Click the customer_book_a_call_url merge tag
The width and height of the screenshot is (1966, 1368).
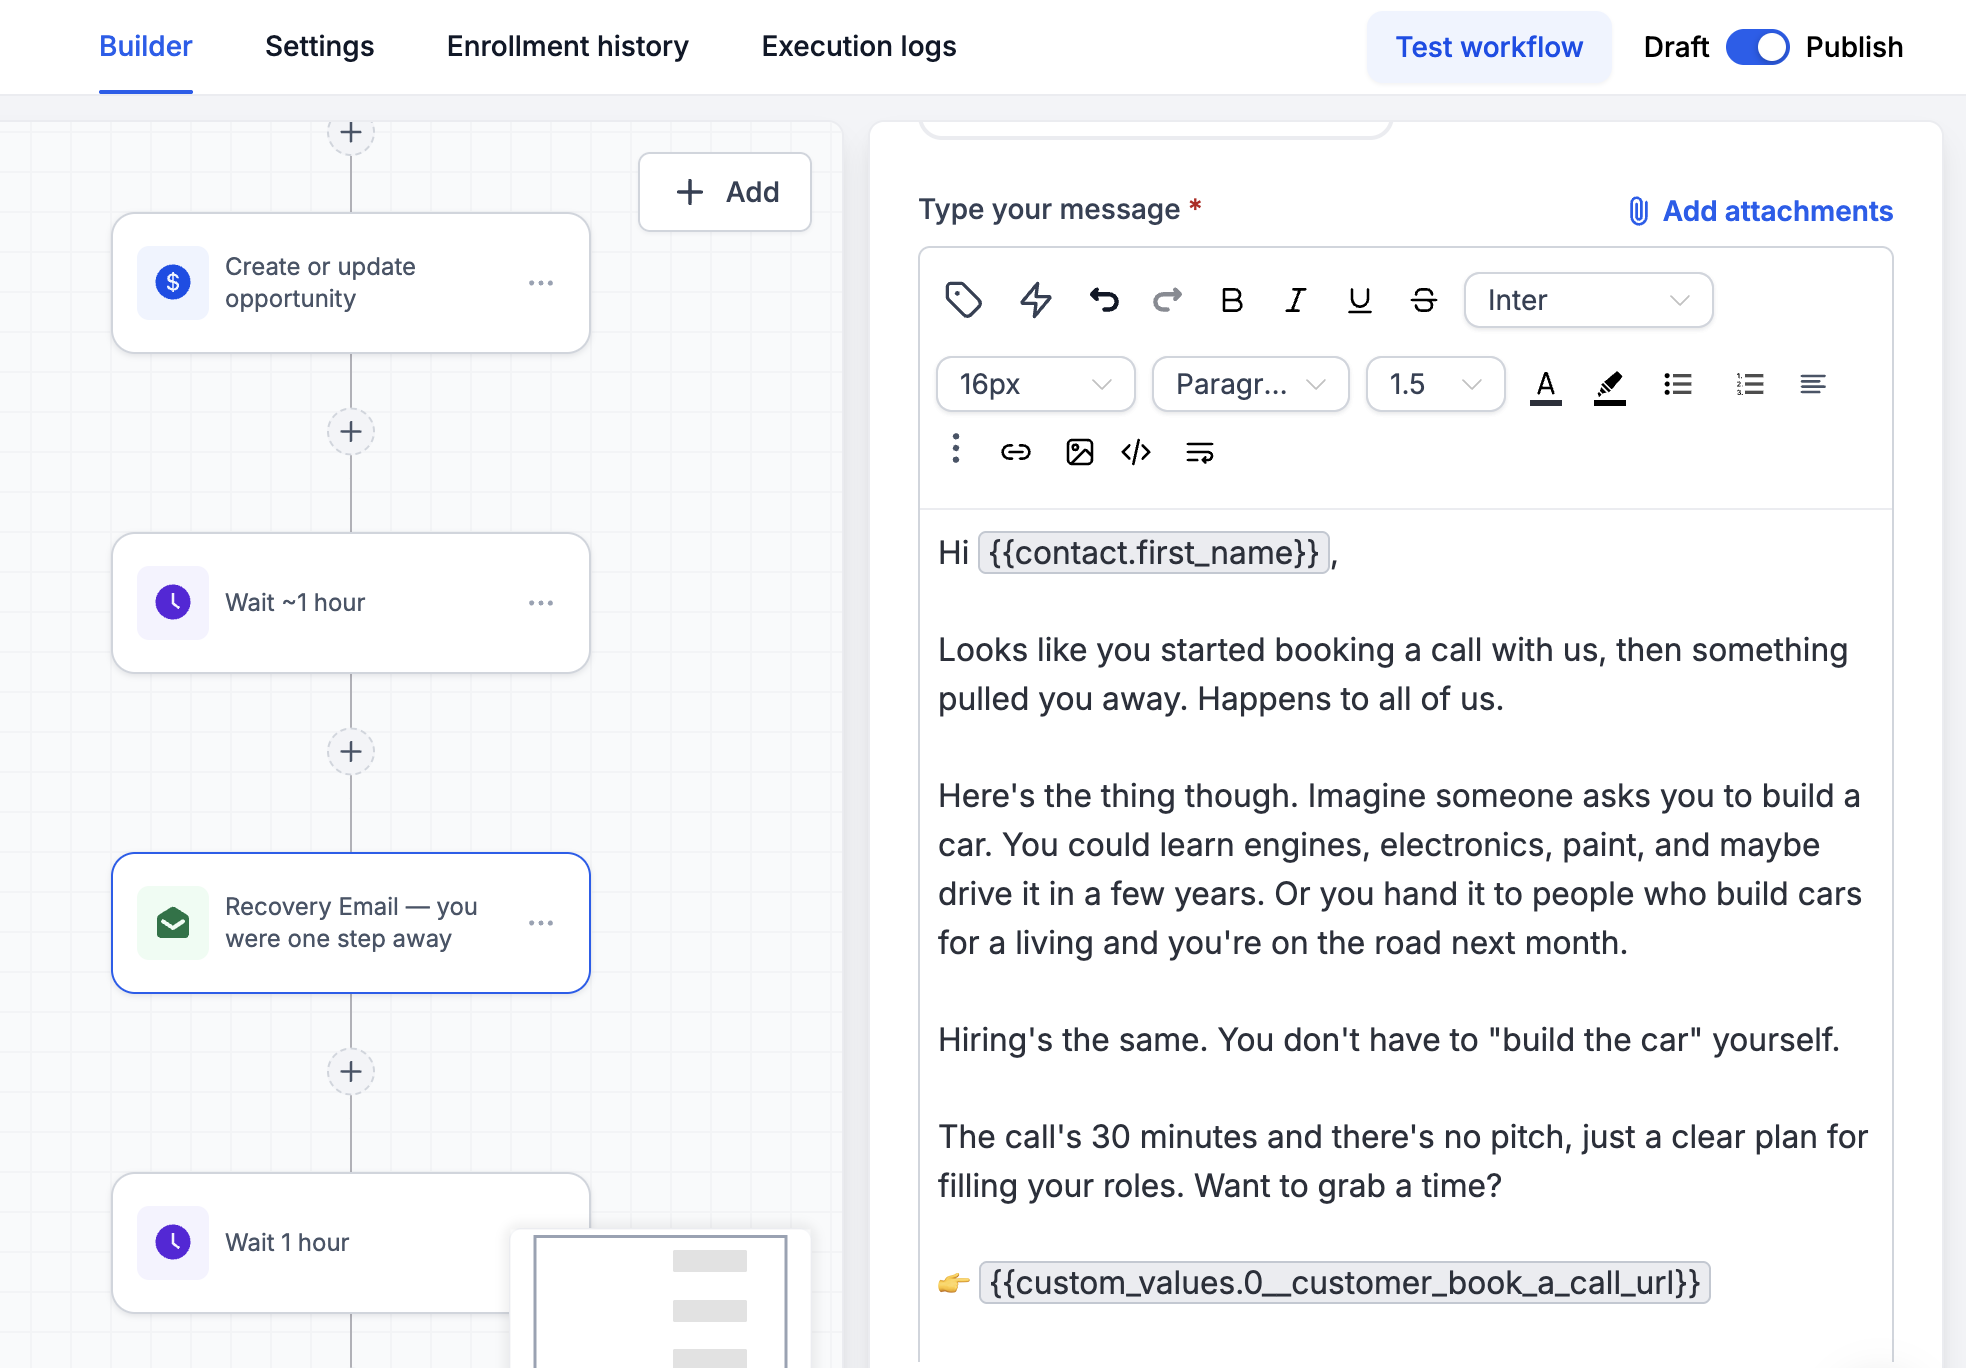click(x=1345, y=1283)
